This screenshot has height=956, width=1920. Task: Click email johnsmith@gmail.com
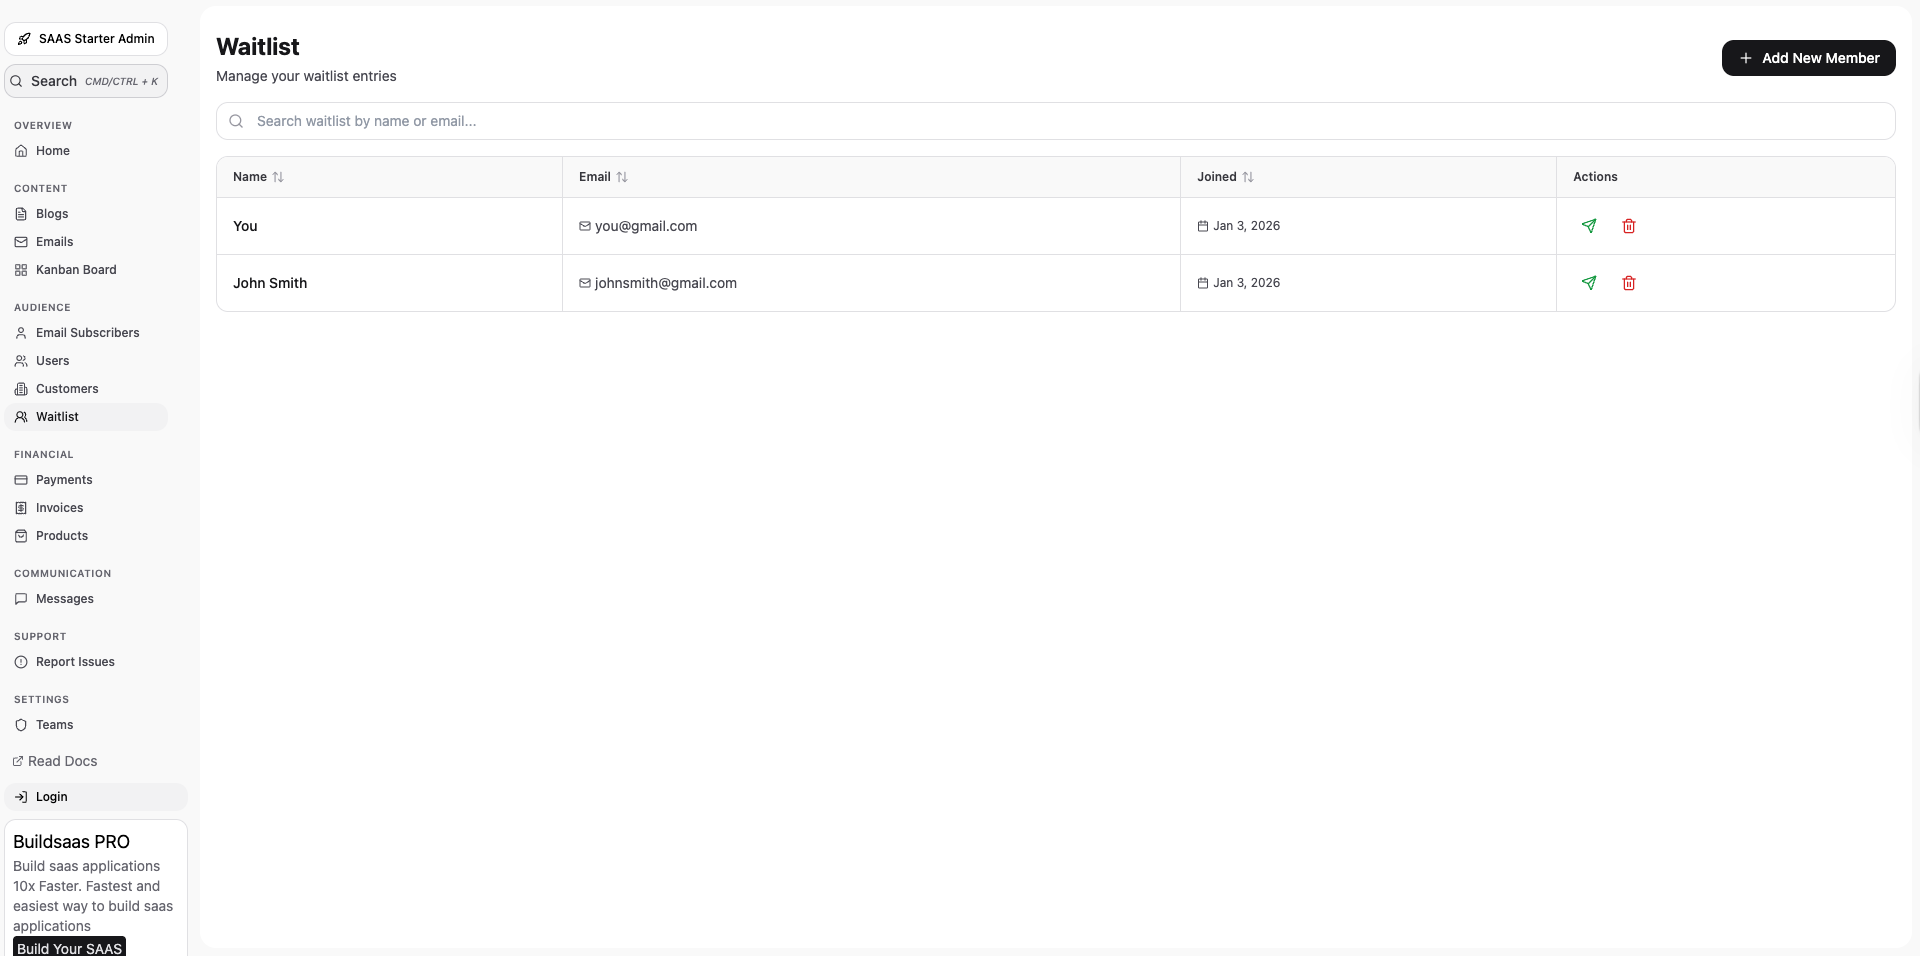pos(666,283)
